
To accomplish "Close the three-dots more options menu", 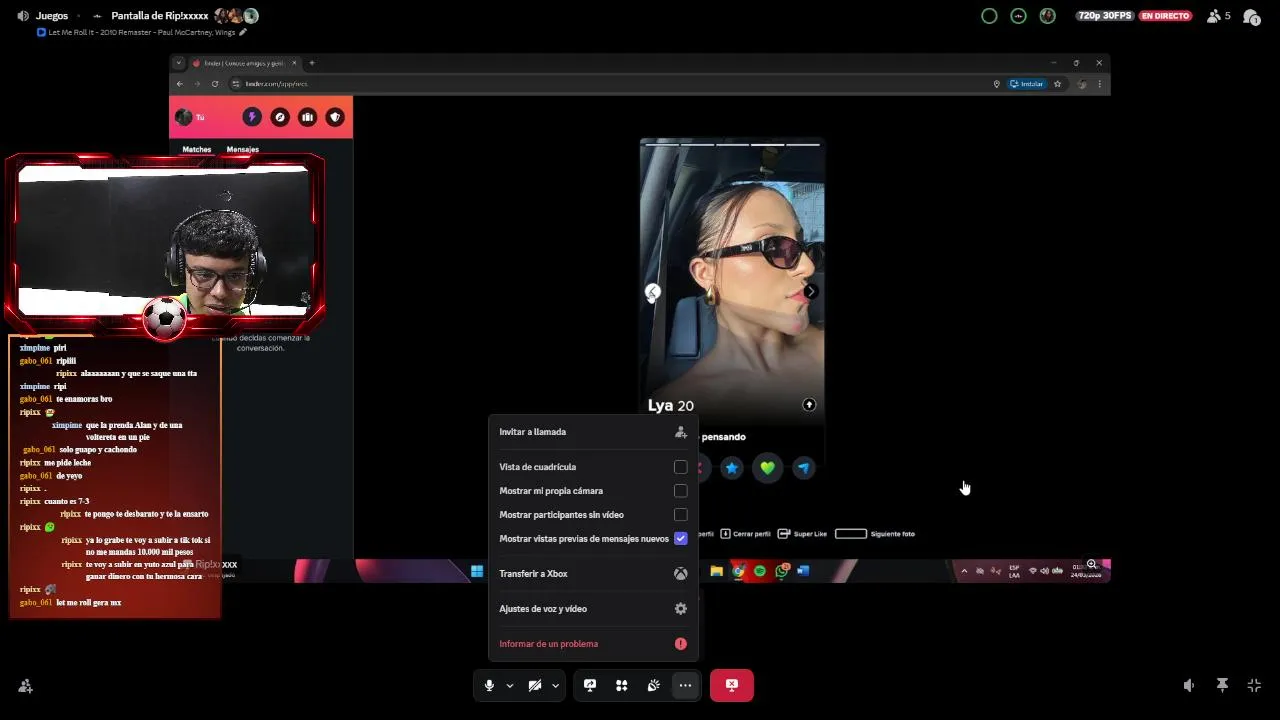I will coord(685,686).
